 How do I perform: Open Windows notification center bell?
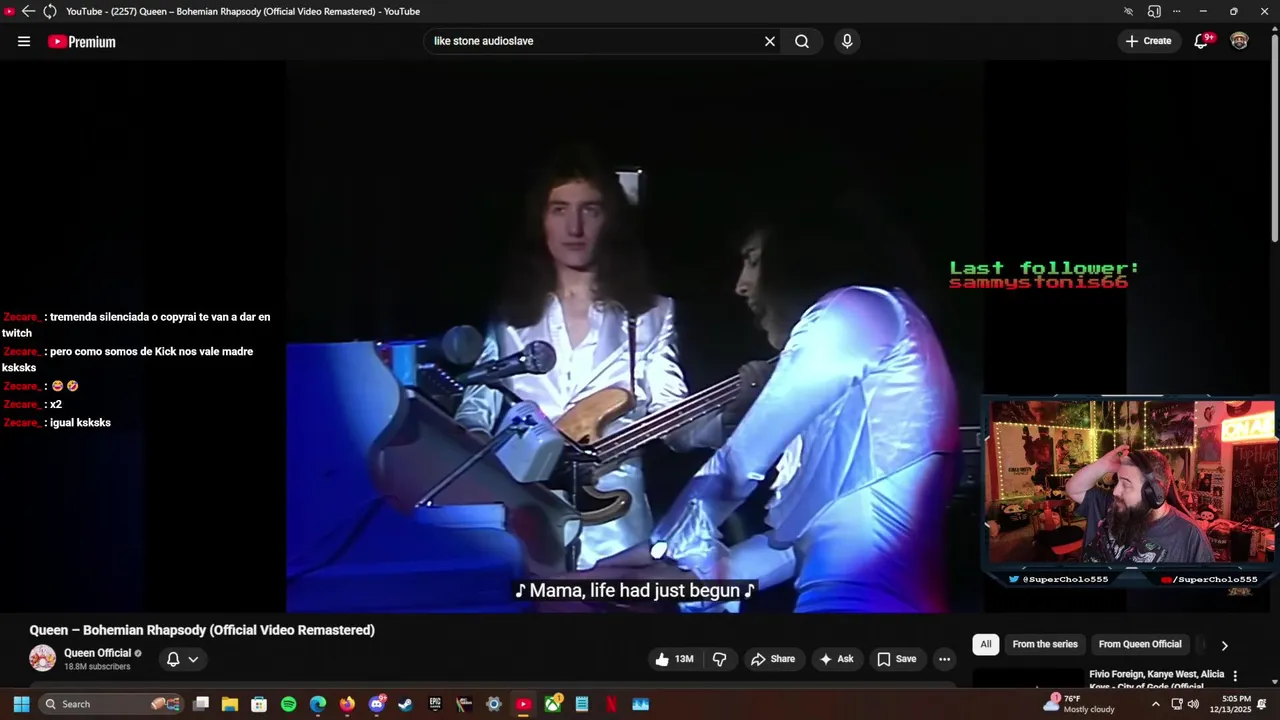pos(1262,704)
